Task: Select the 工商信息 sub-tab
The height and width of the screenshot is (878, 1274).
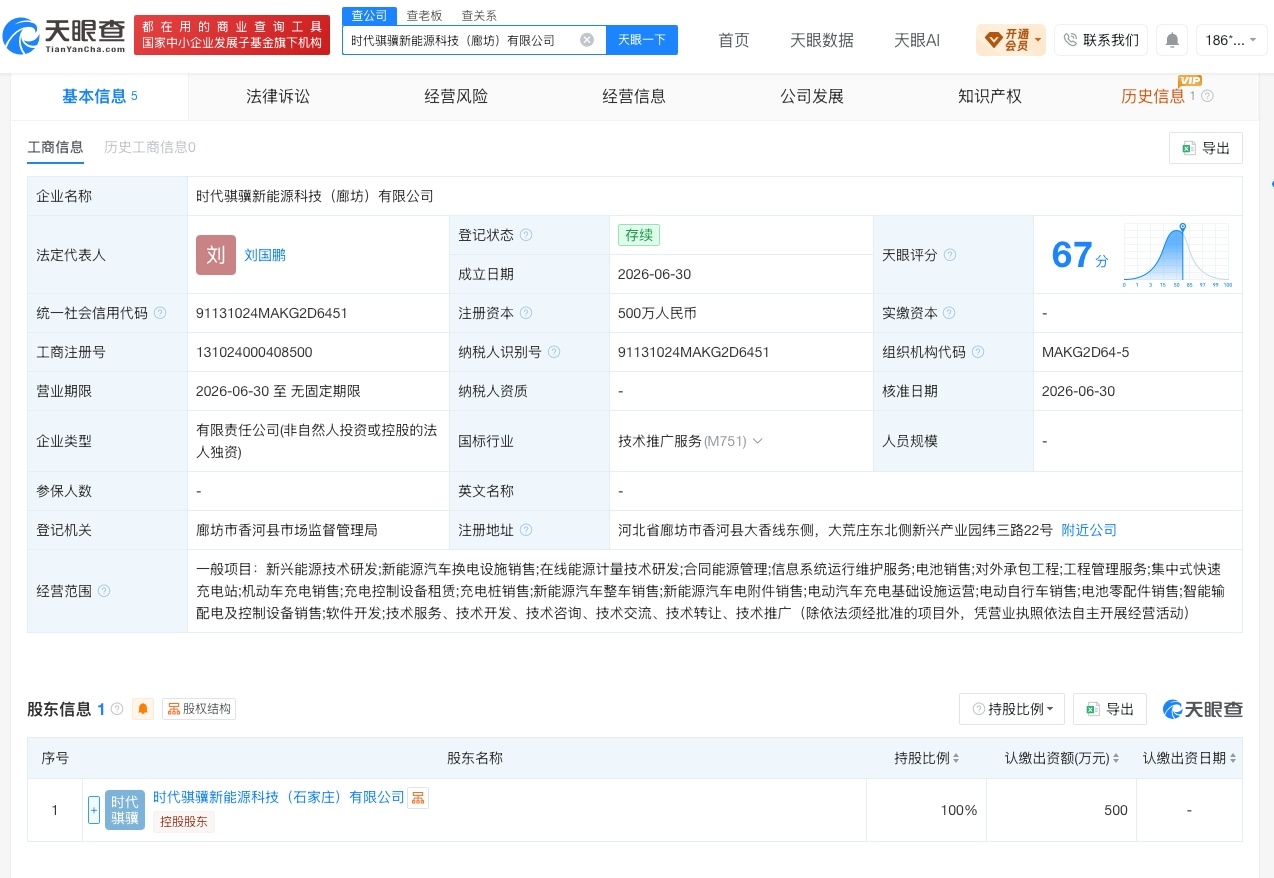Action: click(55, 147)
